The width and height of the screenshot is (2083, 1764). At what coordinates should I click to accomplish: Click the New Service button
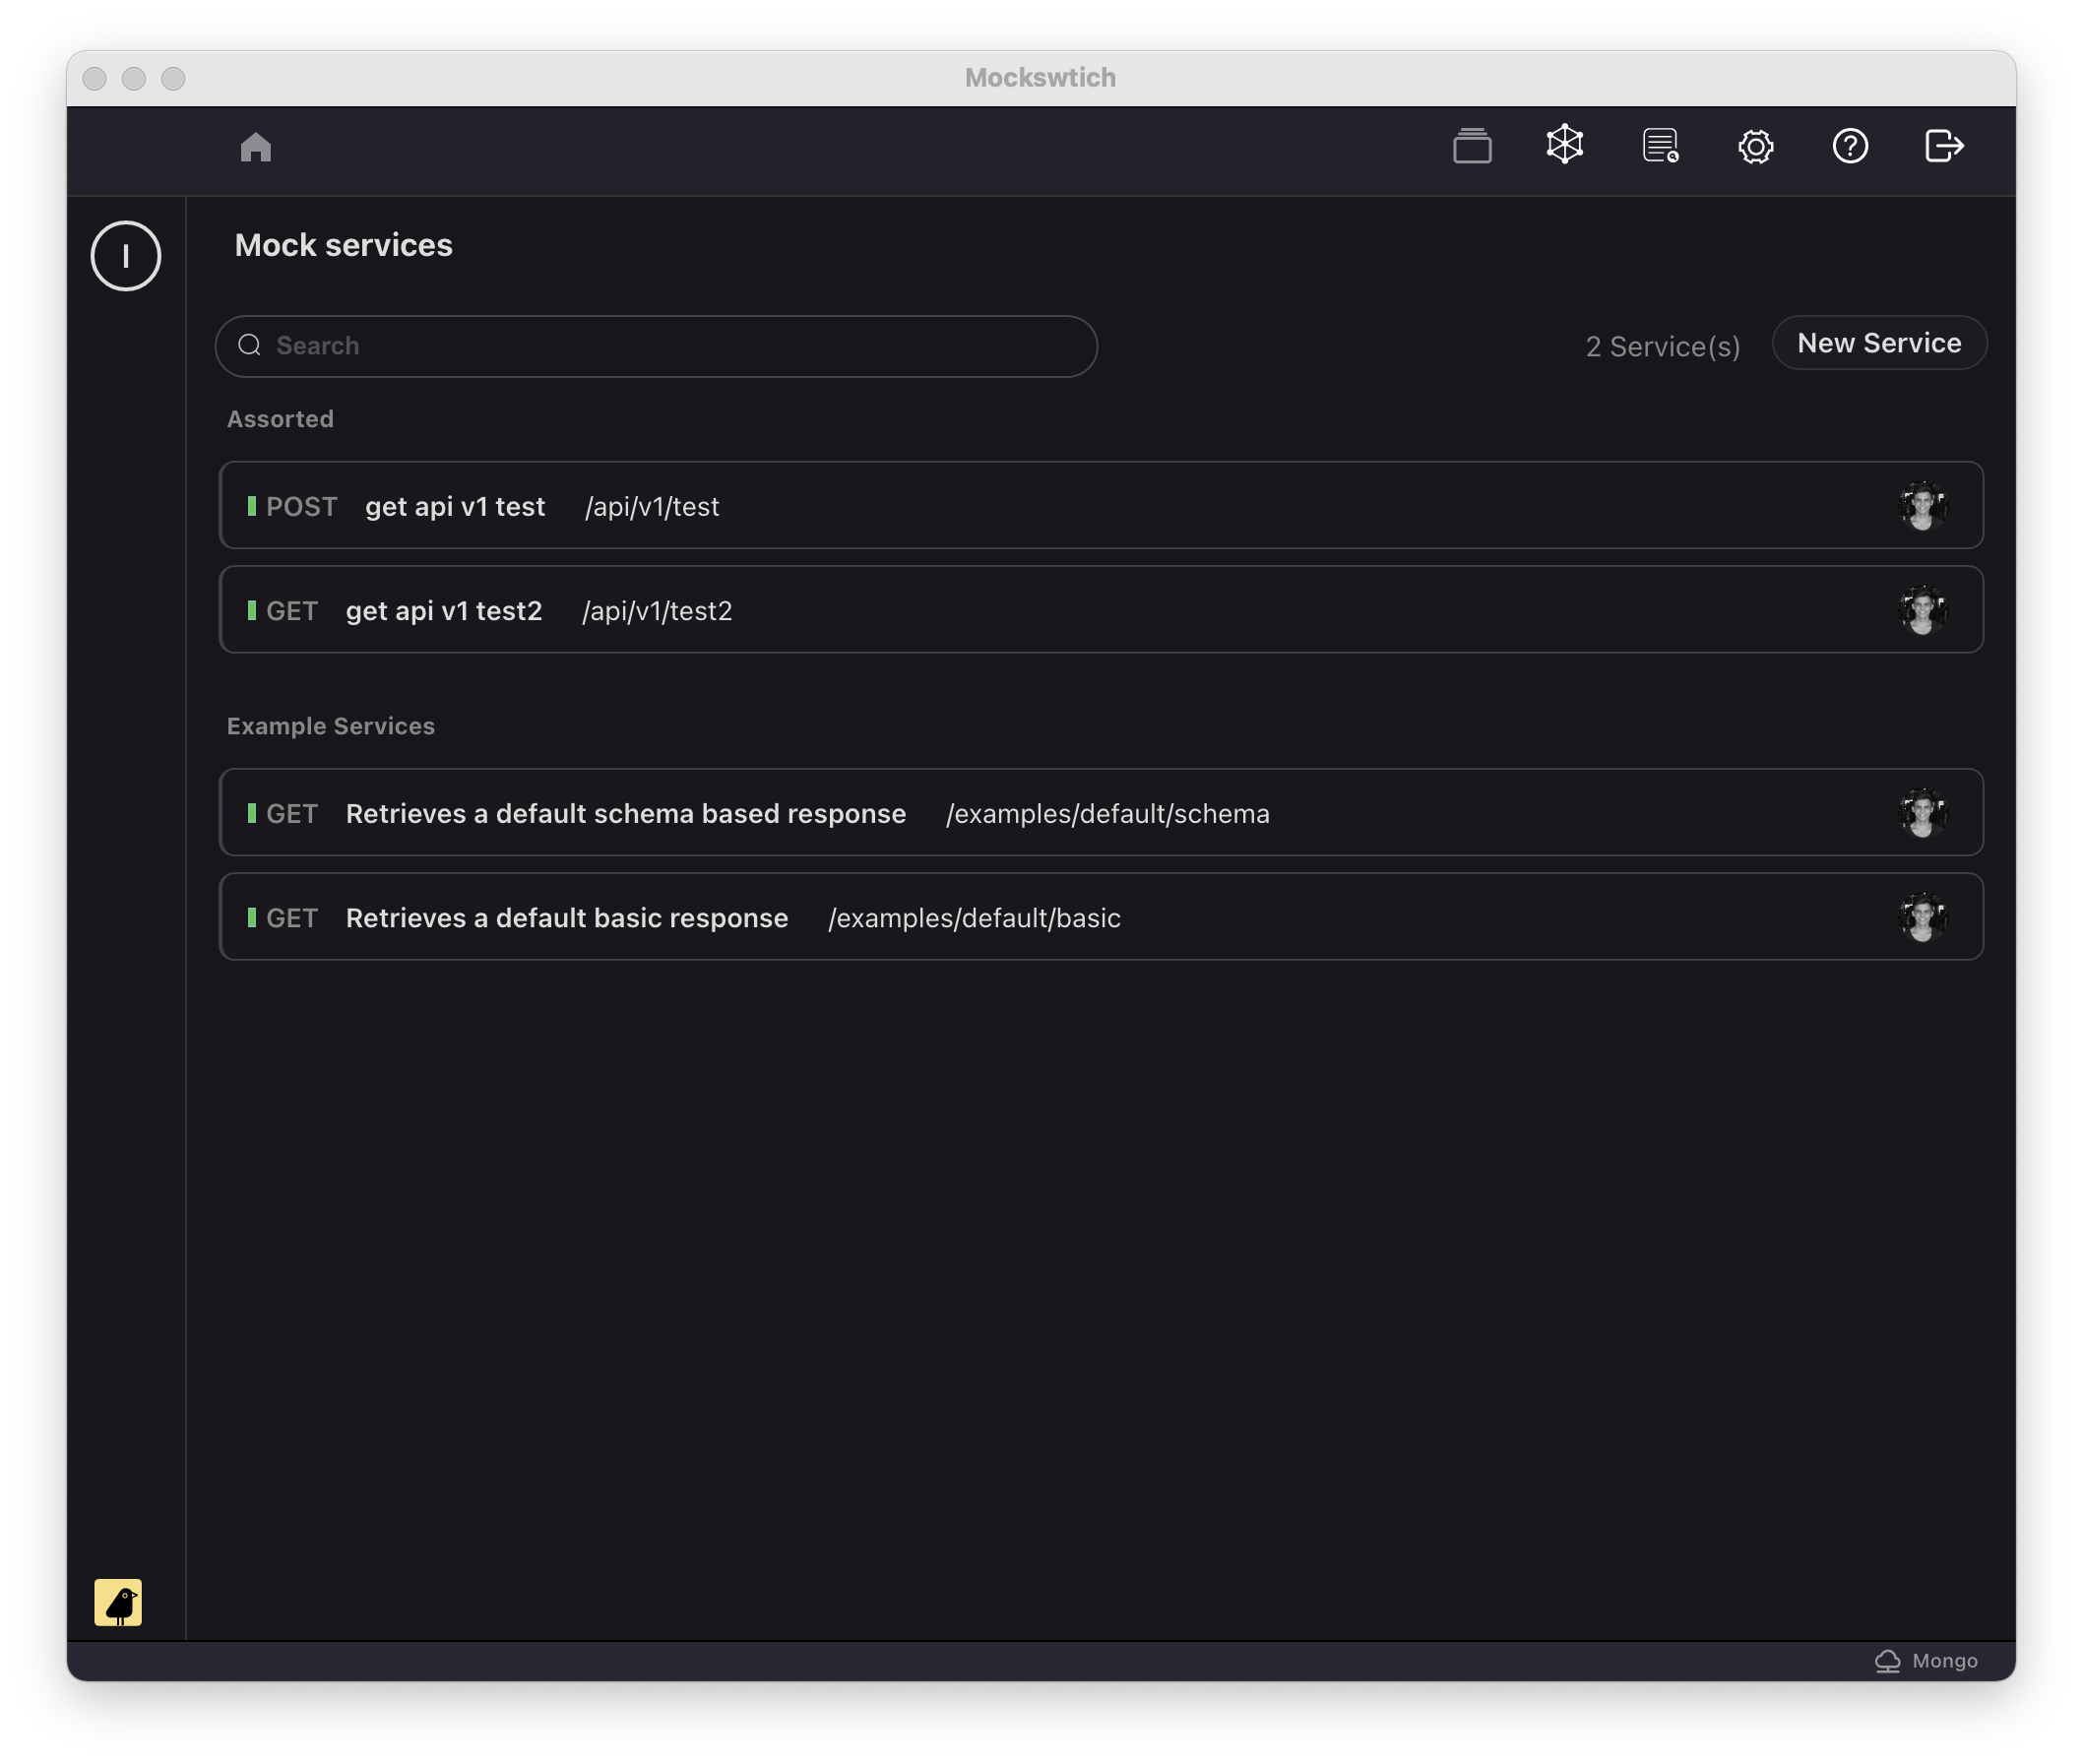(x=1879, y=343)
